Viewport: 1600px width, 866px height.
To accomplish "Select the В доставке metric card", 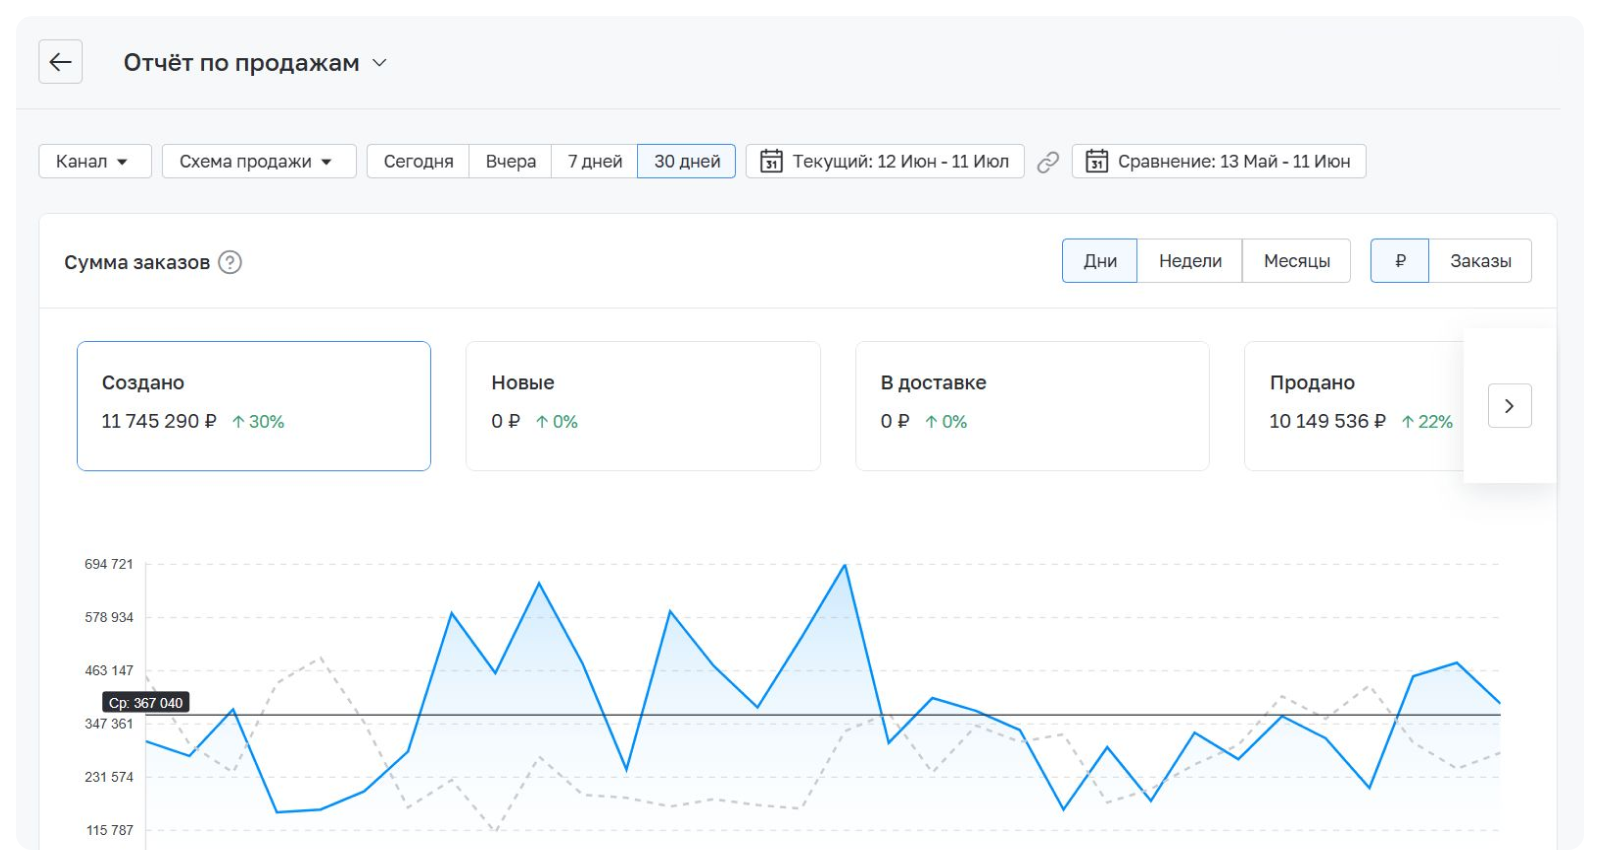I will [x=1032, y=406].
